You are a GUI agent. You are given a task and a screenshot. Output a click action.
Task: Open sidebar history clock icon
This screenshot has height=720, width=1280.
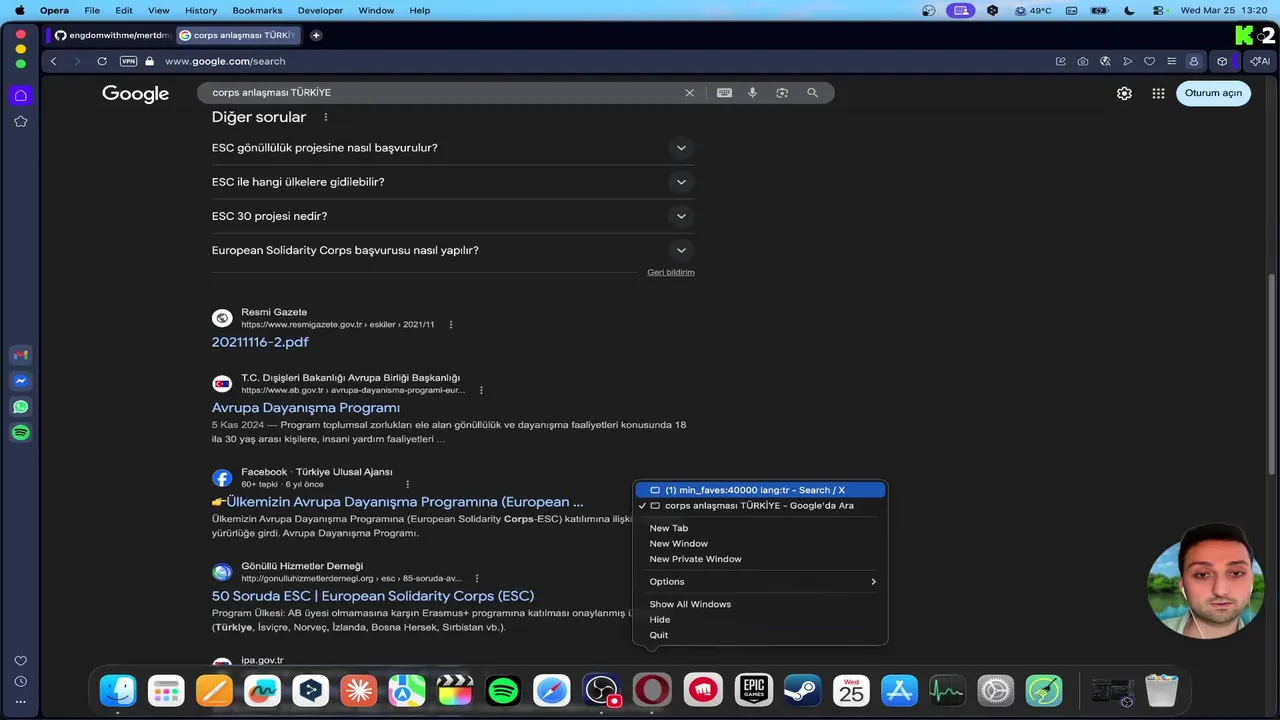21,681
